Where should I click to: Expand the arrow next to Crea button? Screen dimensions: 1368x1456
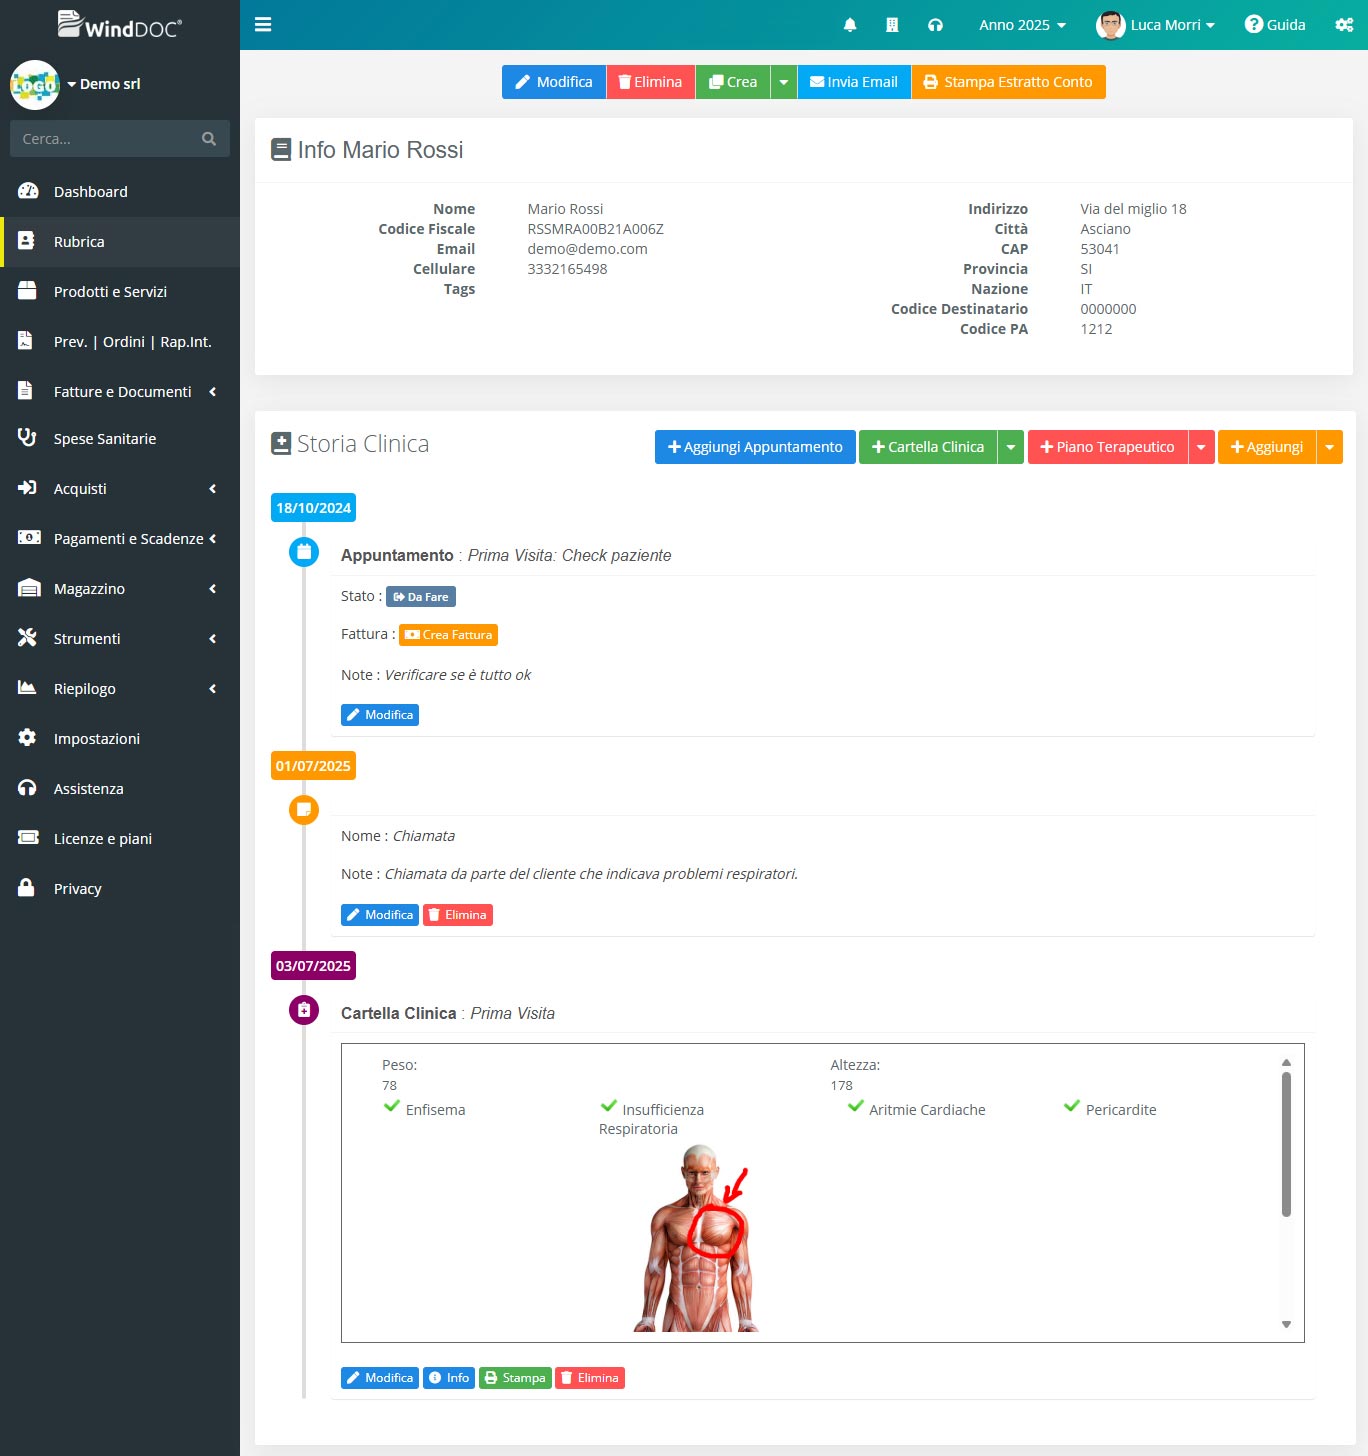coord(784,82)
